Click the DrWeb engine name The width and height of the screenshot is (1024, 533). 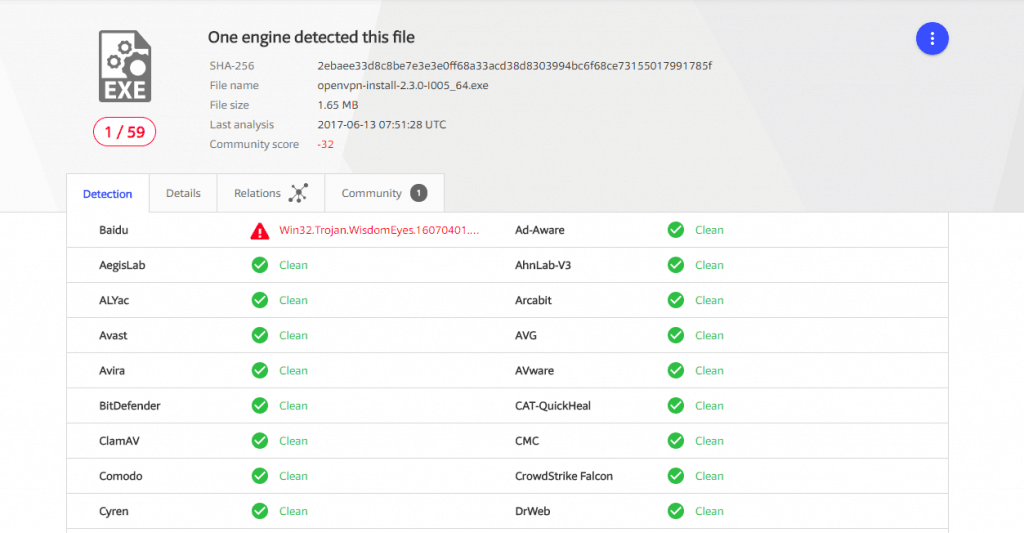pyautogui.click(x=533, y=511)
